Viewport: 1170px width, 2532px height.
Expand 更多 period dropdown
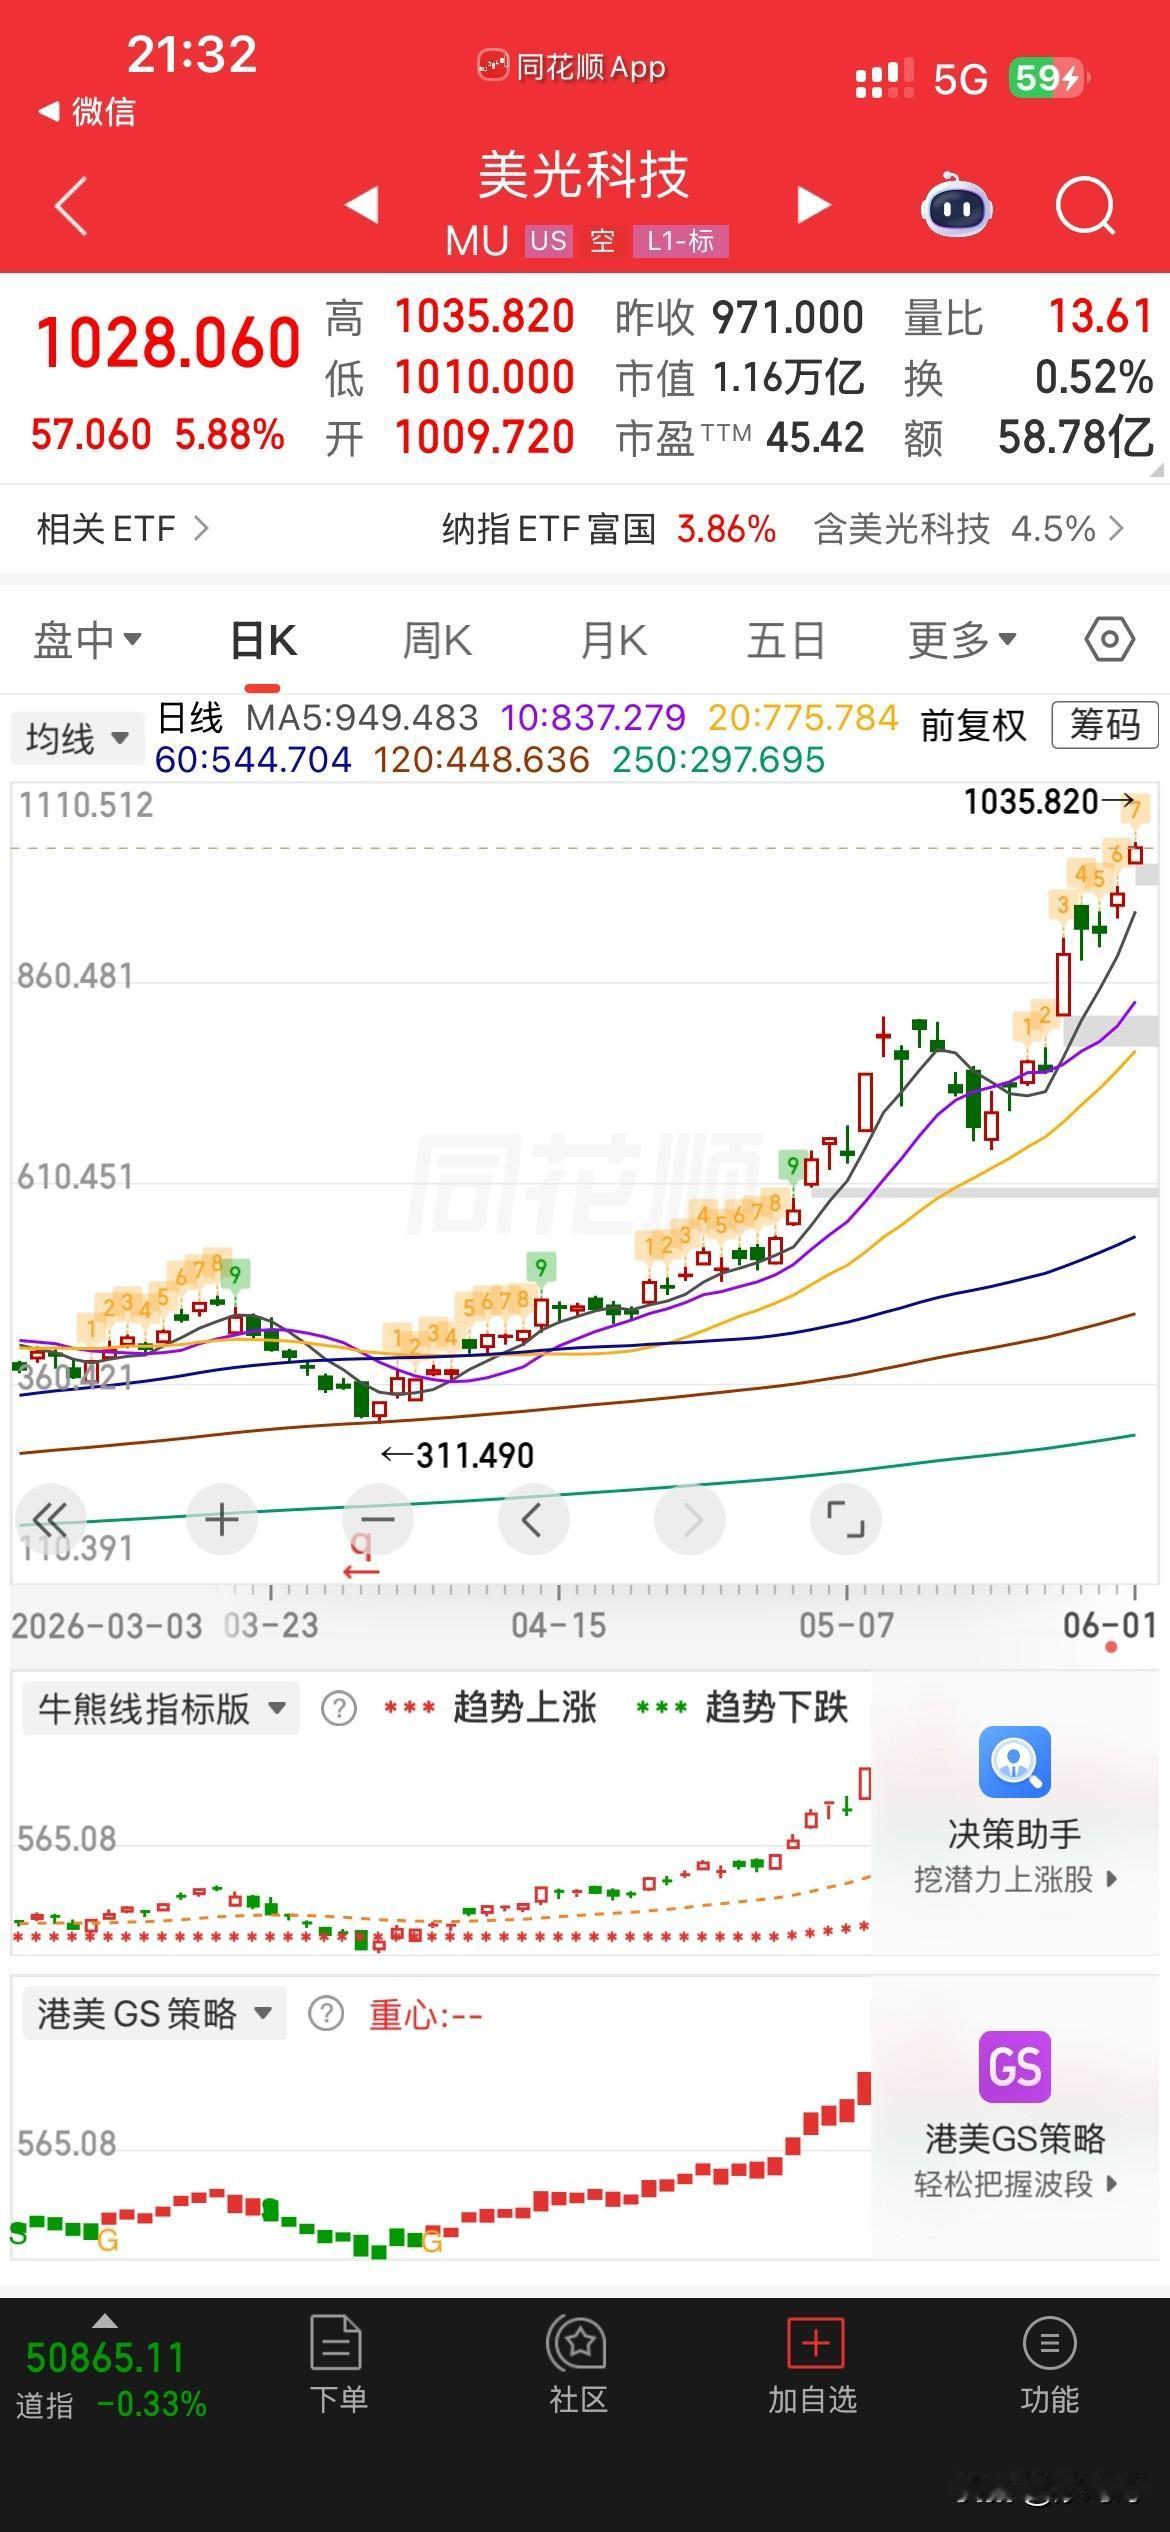[x=962, y=640]
